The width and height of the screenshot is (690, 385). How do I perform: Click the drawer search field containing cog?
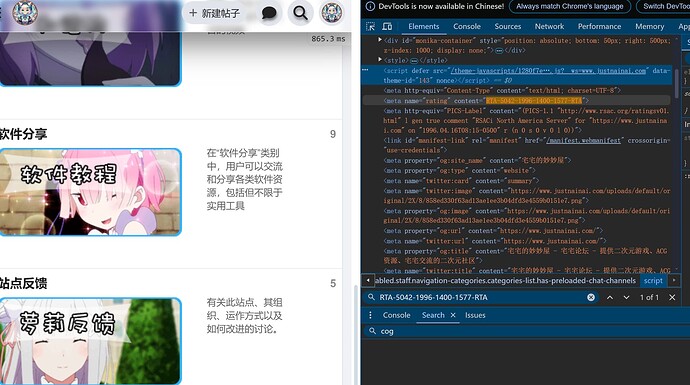click(528, 331)
